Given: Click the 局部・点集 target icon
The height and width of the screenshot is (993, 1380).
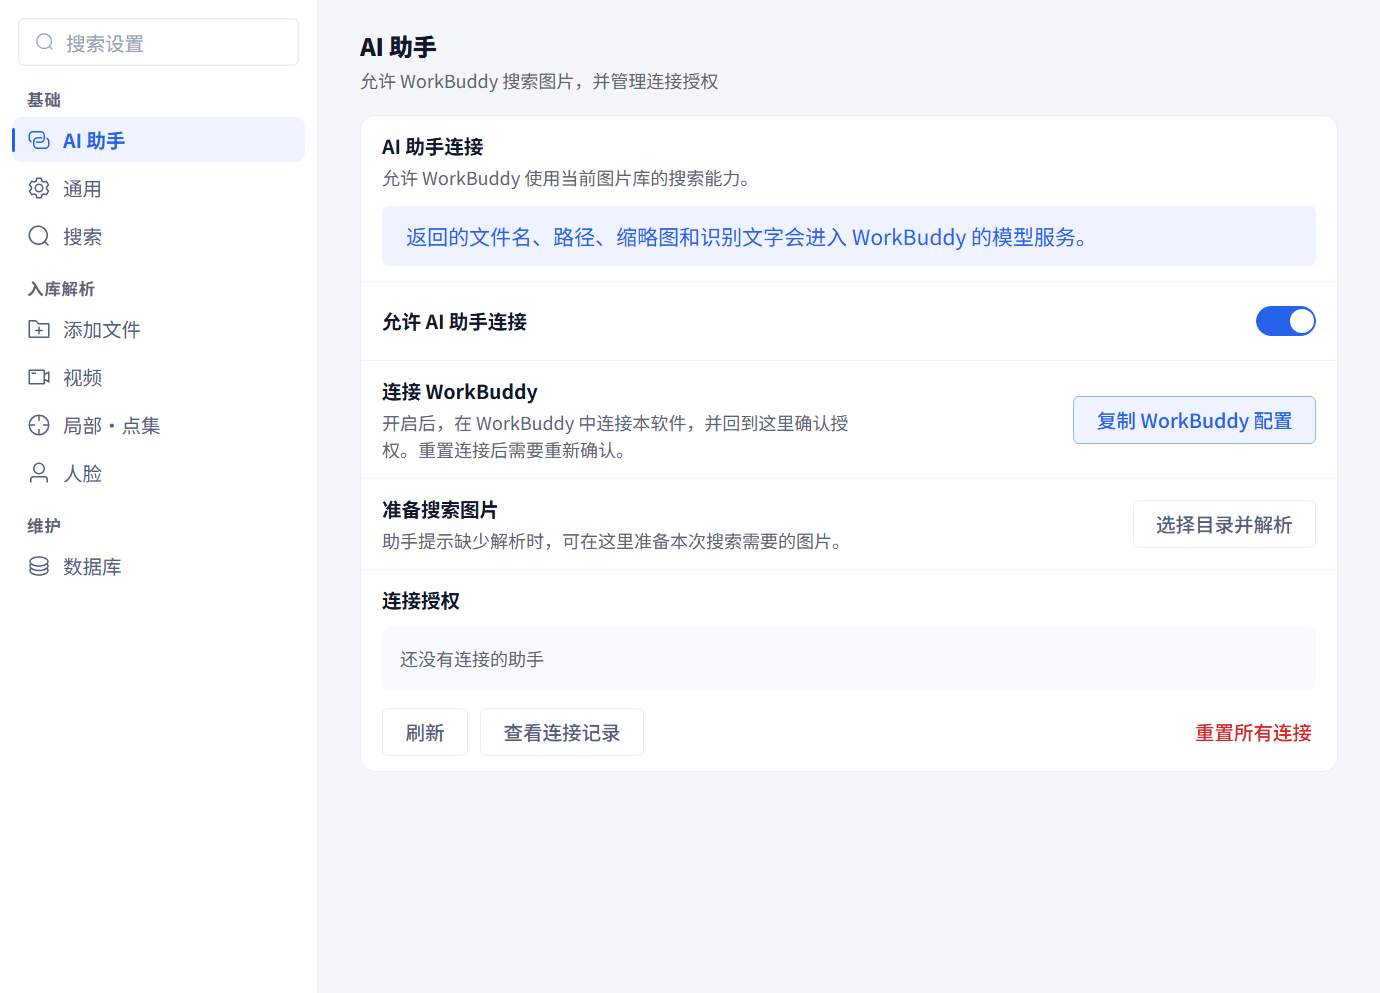Looking at the screenshot, I should (39, 425).
